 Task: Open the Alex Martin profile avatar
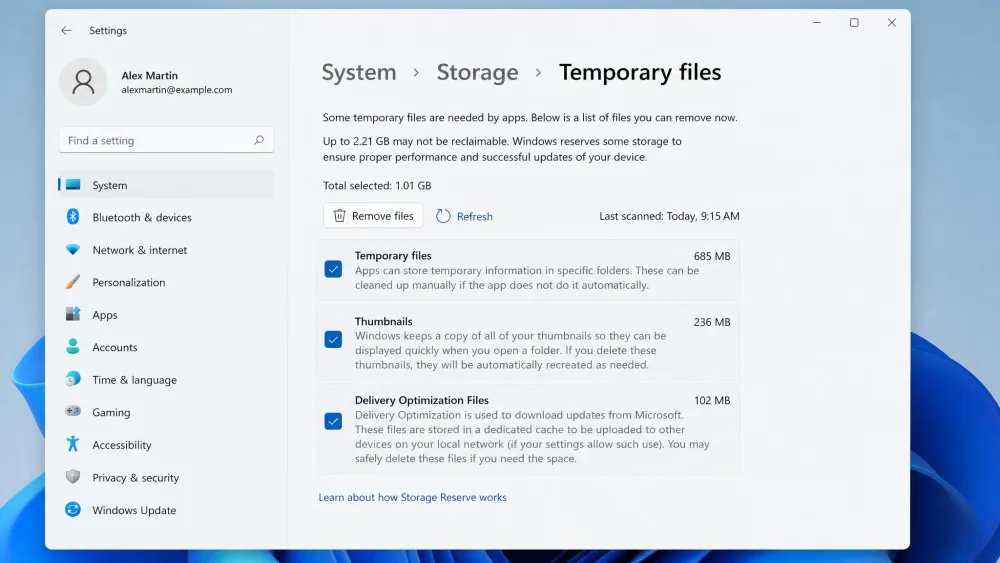pos(83,82)
